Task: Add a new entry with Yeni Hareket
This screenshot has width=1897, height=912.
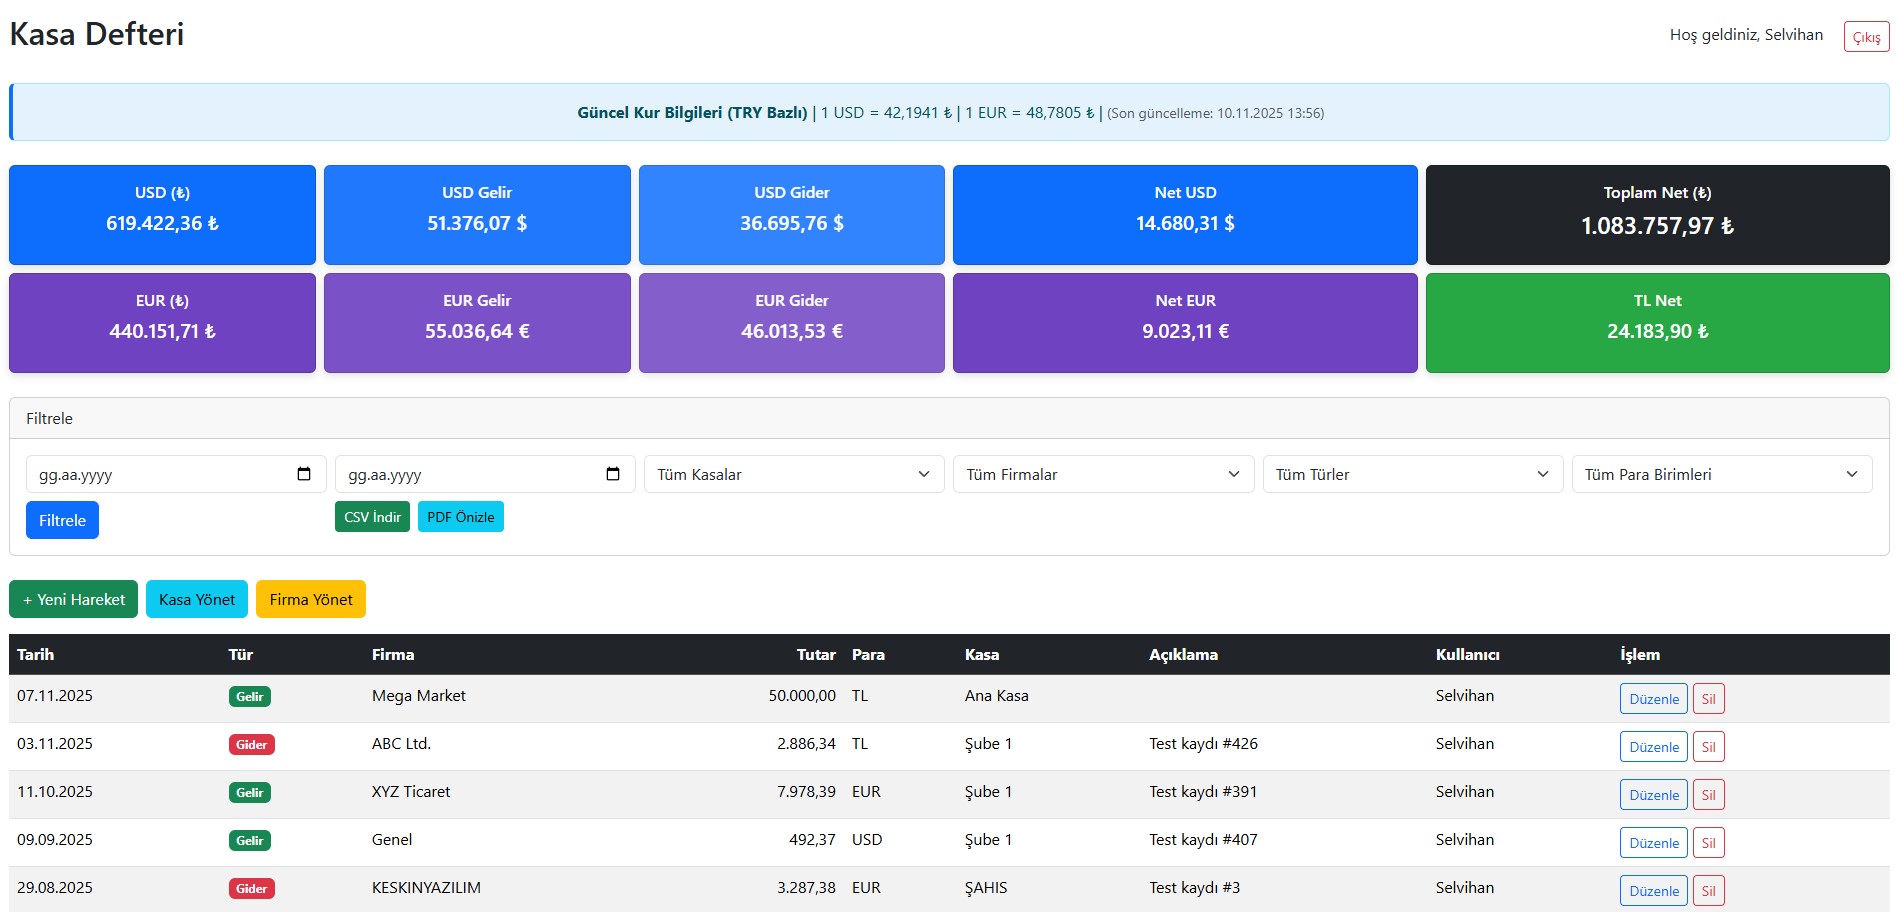Action: [x=73, y=599]
